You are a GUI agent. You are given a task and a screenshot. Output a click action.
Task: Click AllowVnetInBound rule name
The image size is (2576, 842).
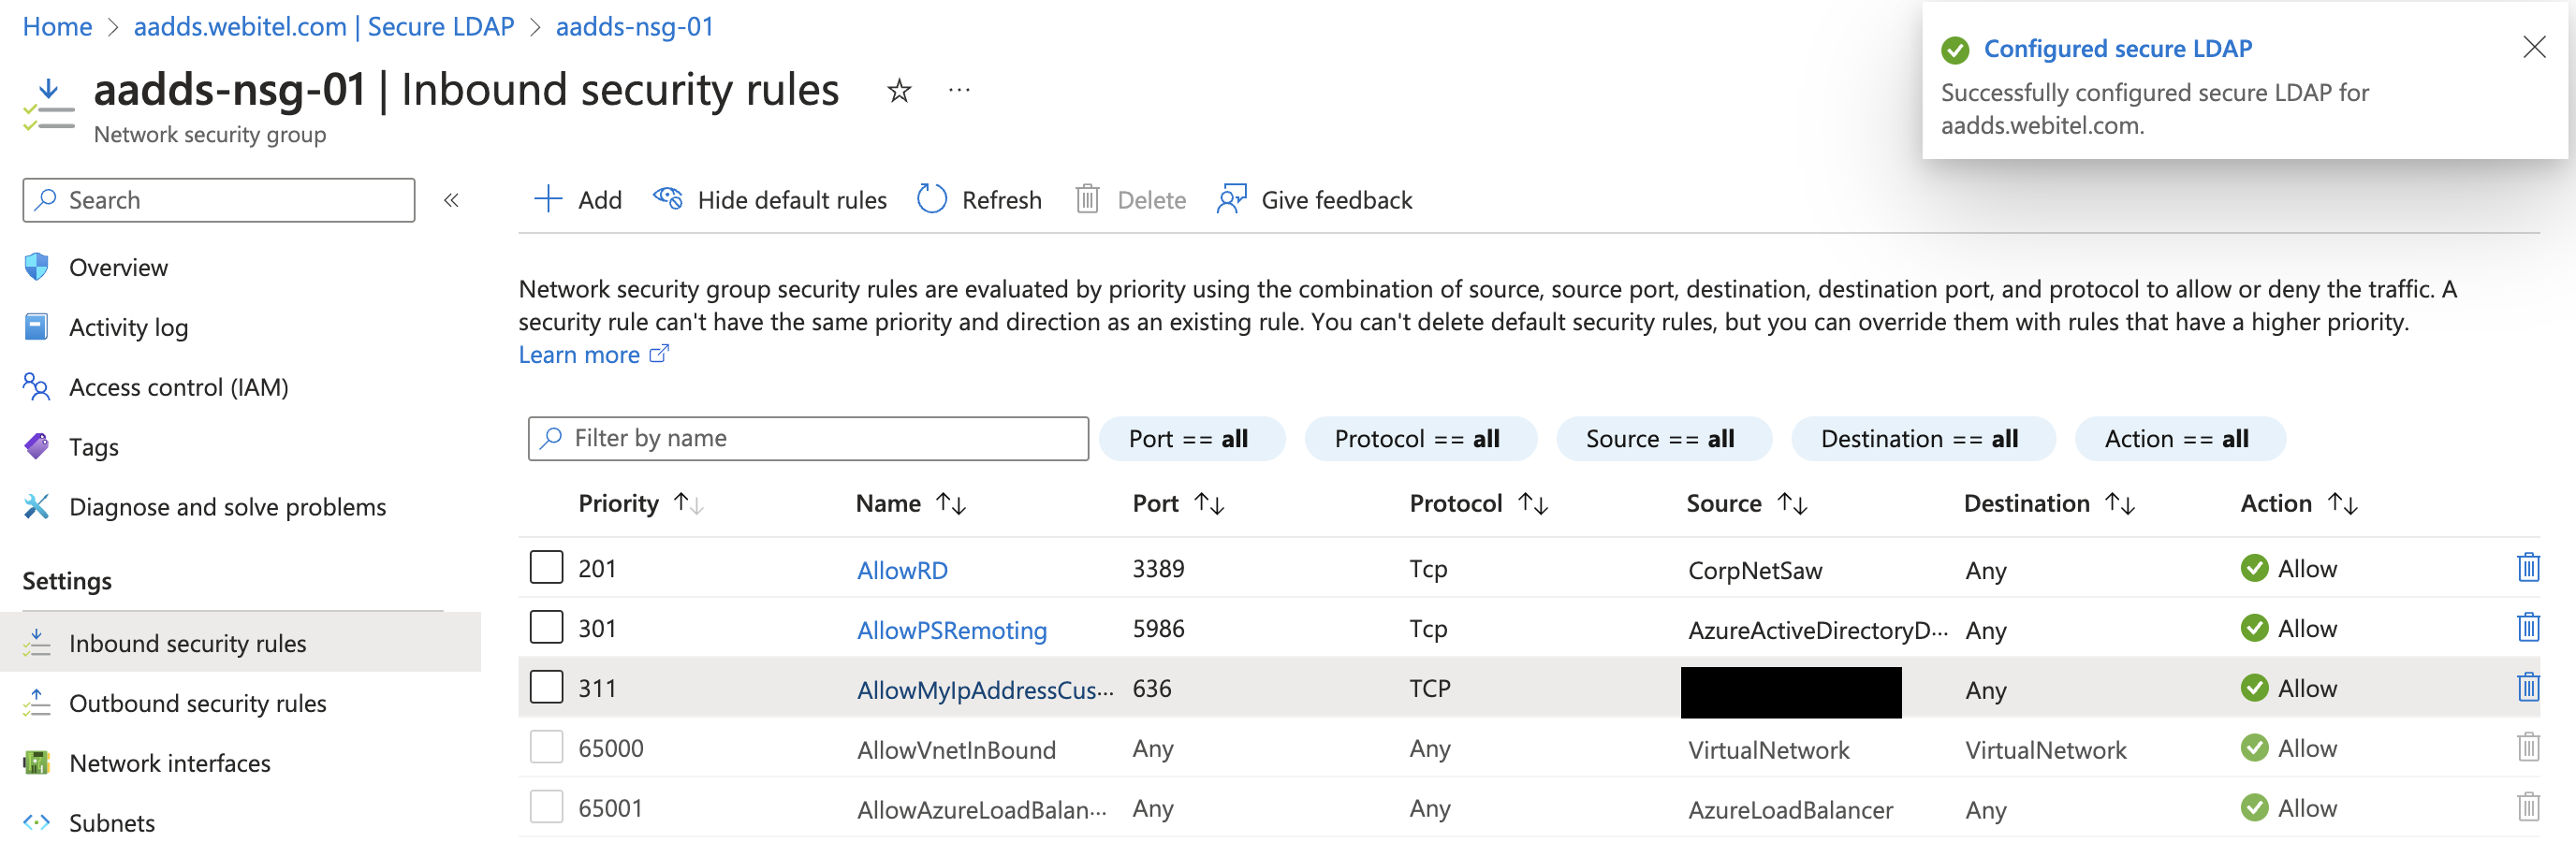pos(956,750)
